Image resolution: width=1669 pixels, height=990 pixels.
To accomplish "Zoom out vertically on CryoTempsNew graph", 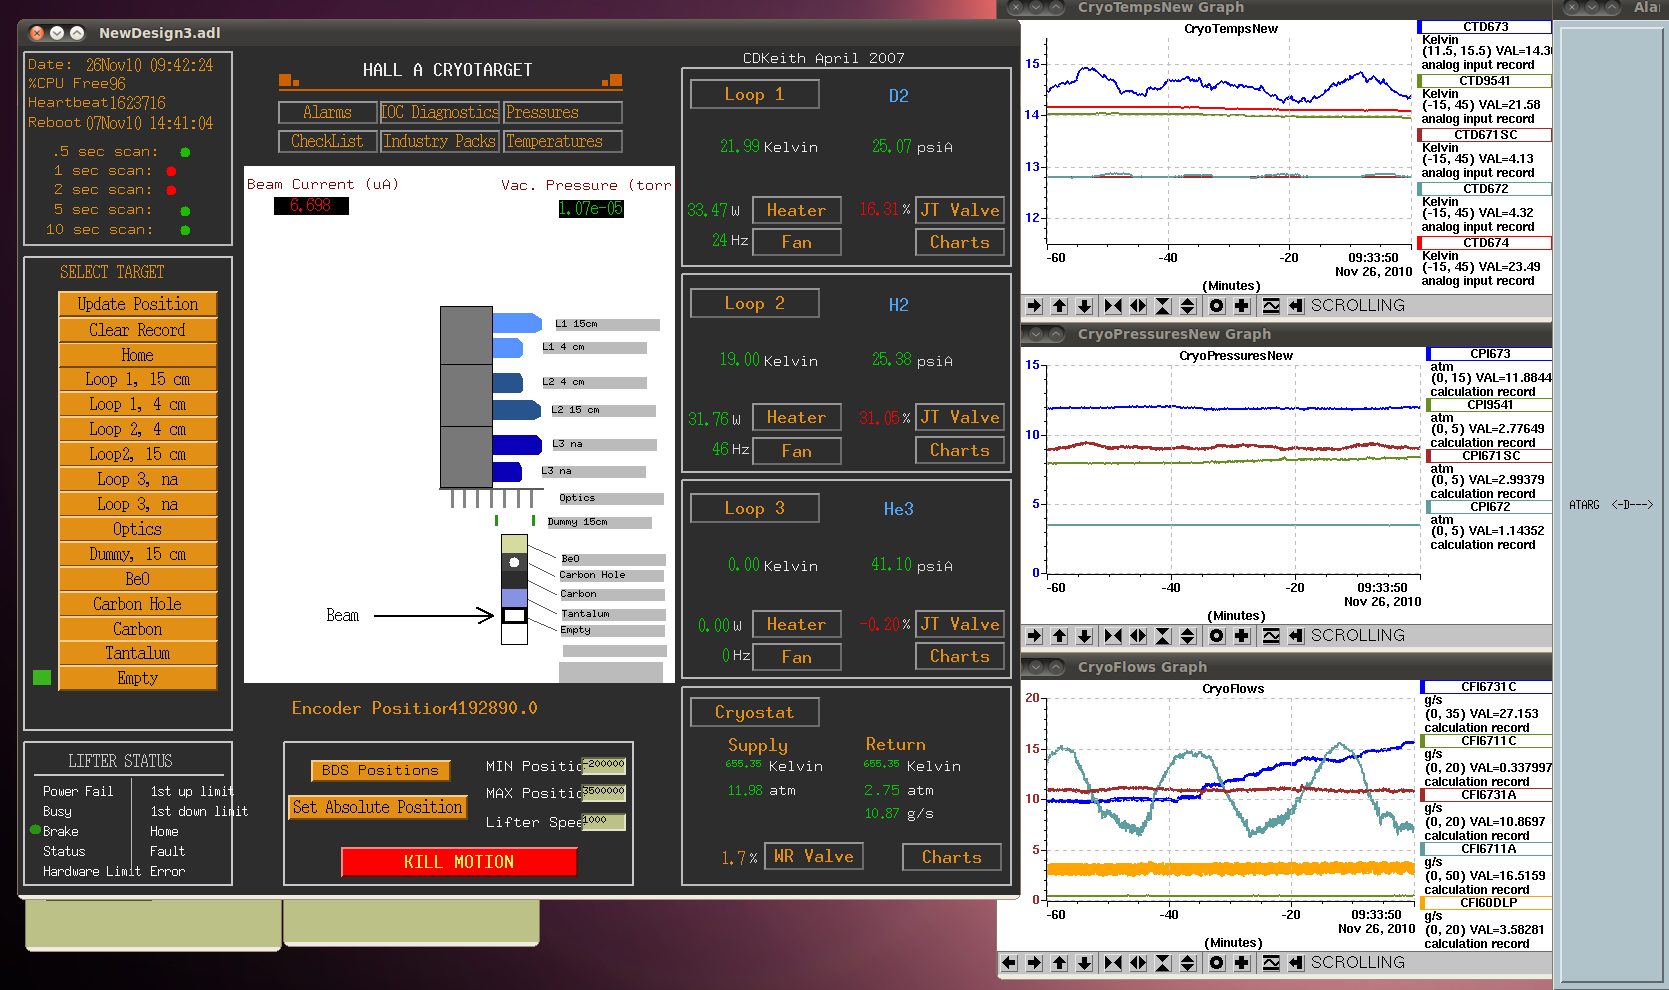I will (1188, 306).
